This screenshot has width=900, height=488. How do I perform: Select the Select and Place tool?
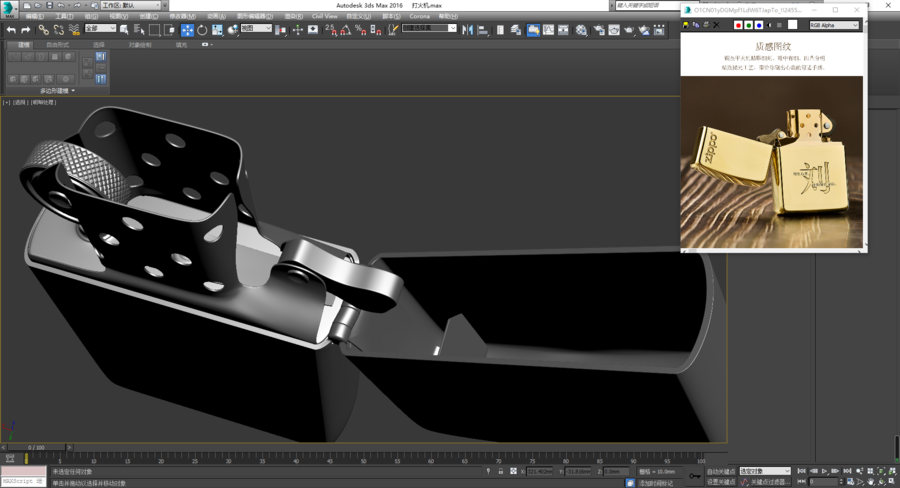click(232, 30)
